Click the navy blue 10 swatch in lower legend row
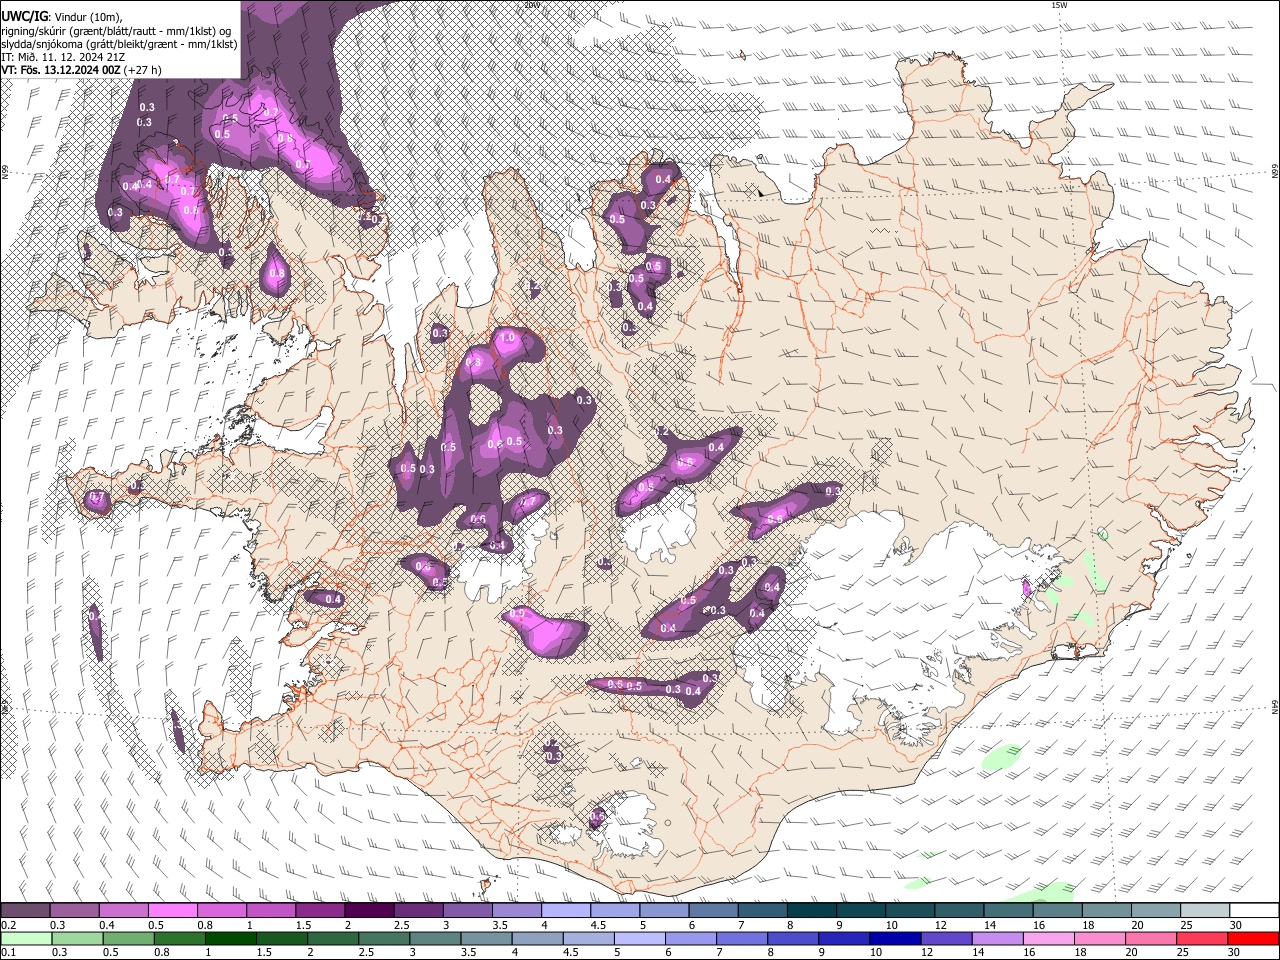This screenshot has width=1280, height=960. point(895,938)
